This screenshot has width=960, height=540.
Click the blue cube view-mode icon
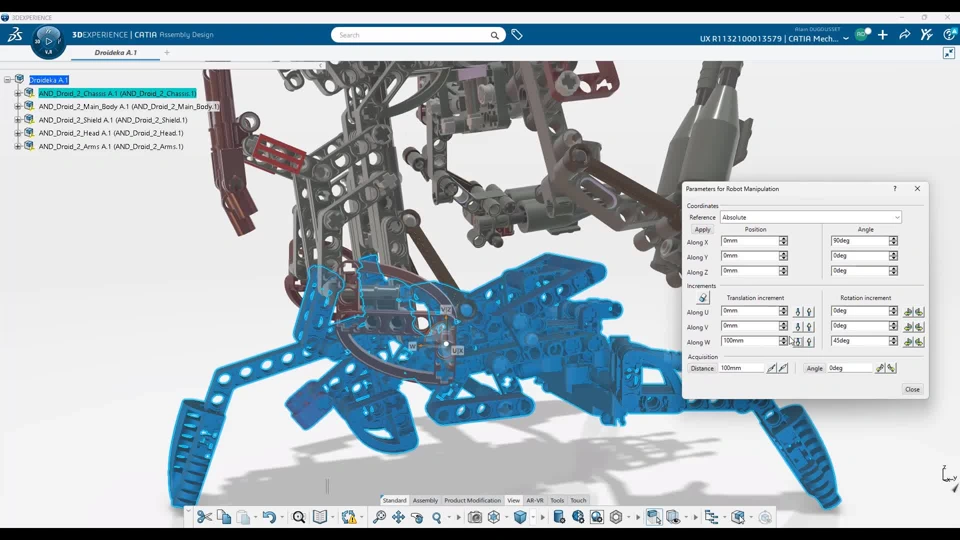click(520, 517)
